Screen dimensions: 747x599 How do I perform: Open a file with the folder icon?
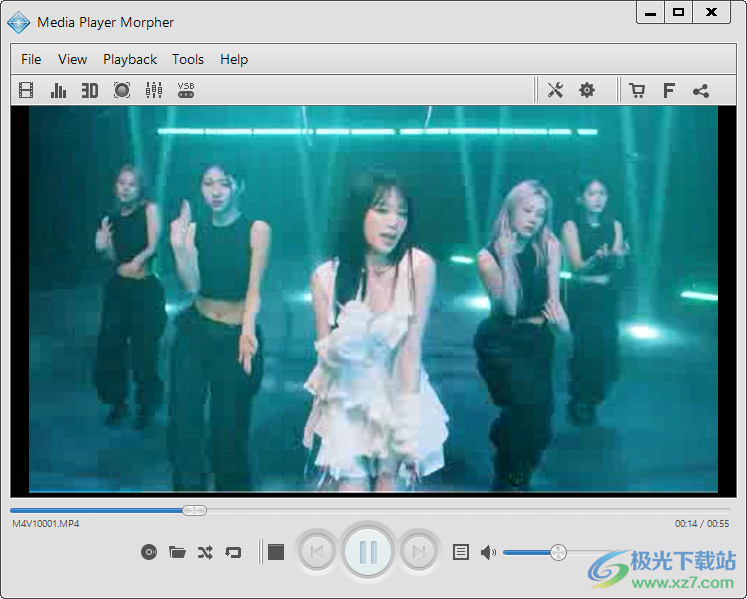click(x=177, y=552)
